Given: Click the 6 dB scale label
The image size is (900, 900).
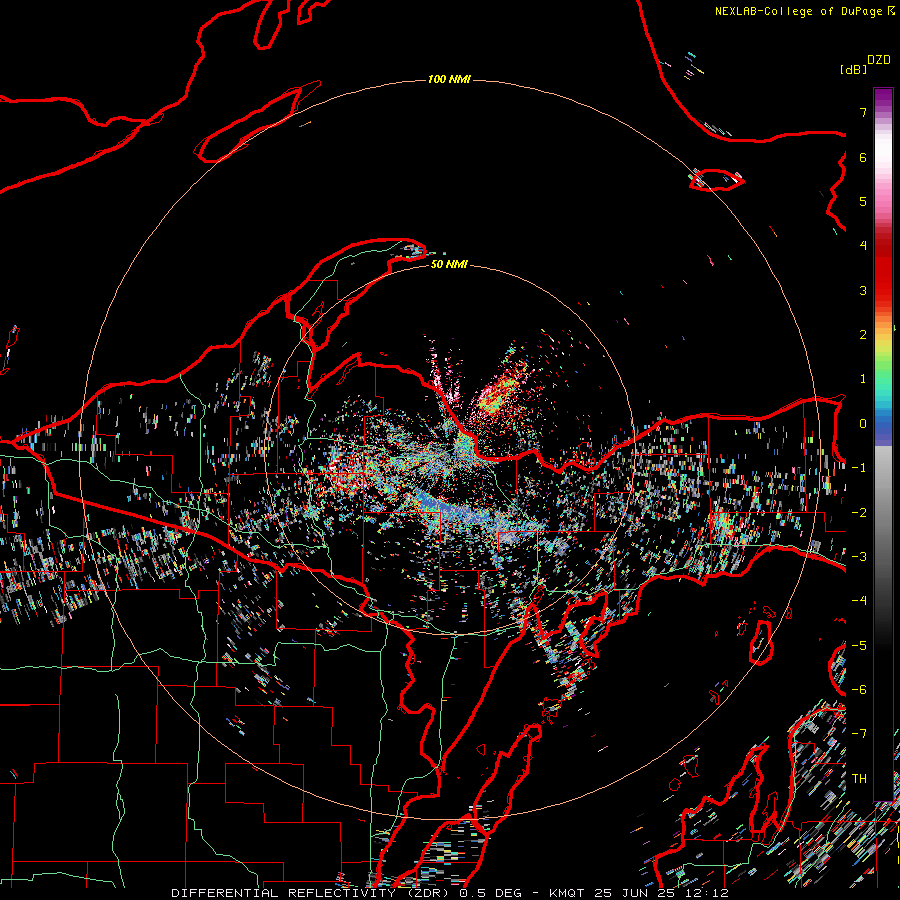Looking at the screenshot, I should (863, 157).
